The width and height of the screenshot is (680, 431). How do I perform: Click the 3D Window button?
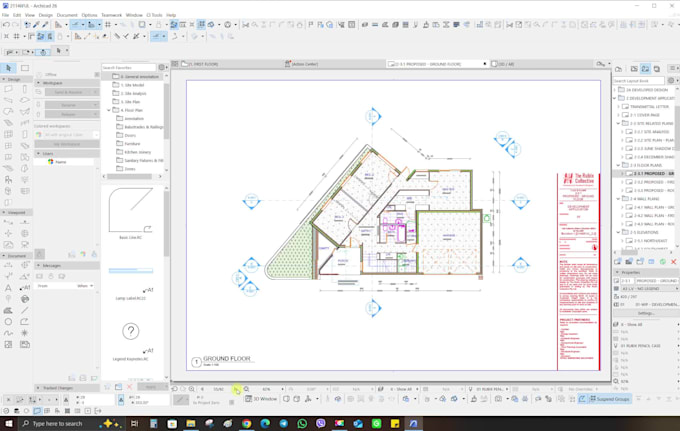coord(261,399)
